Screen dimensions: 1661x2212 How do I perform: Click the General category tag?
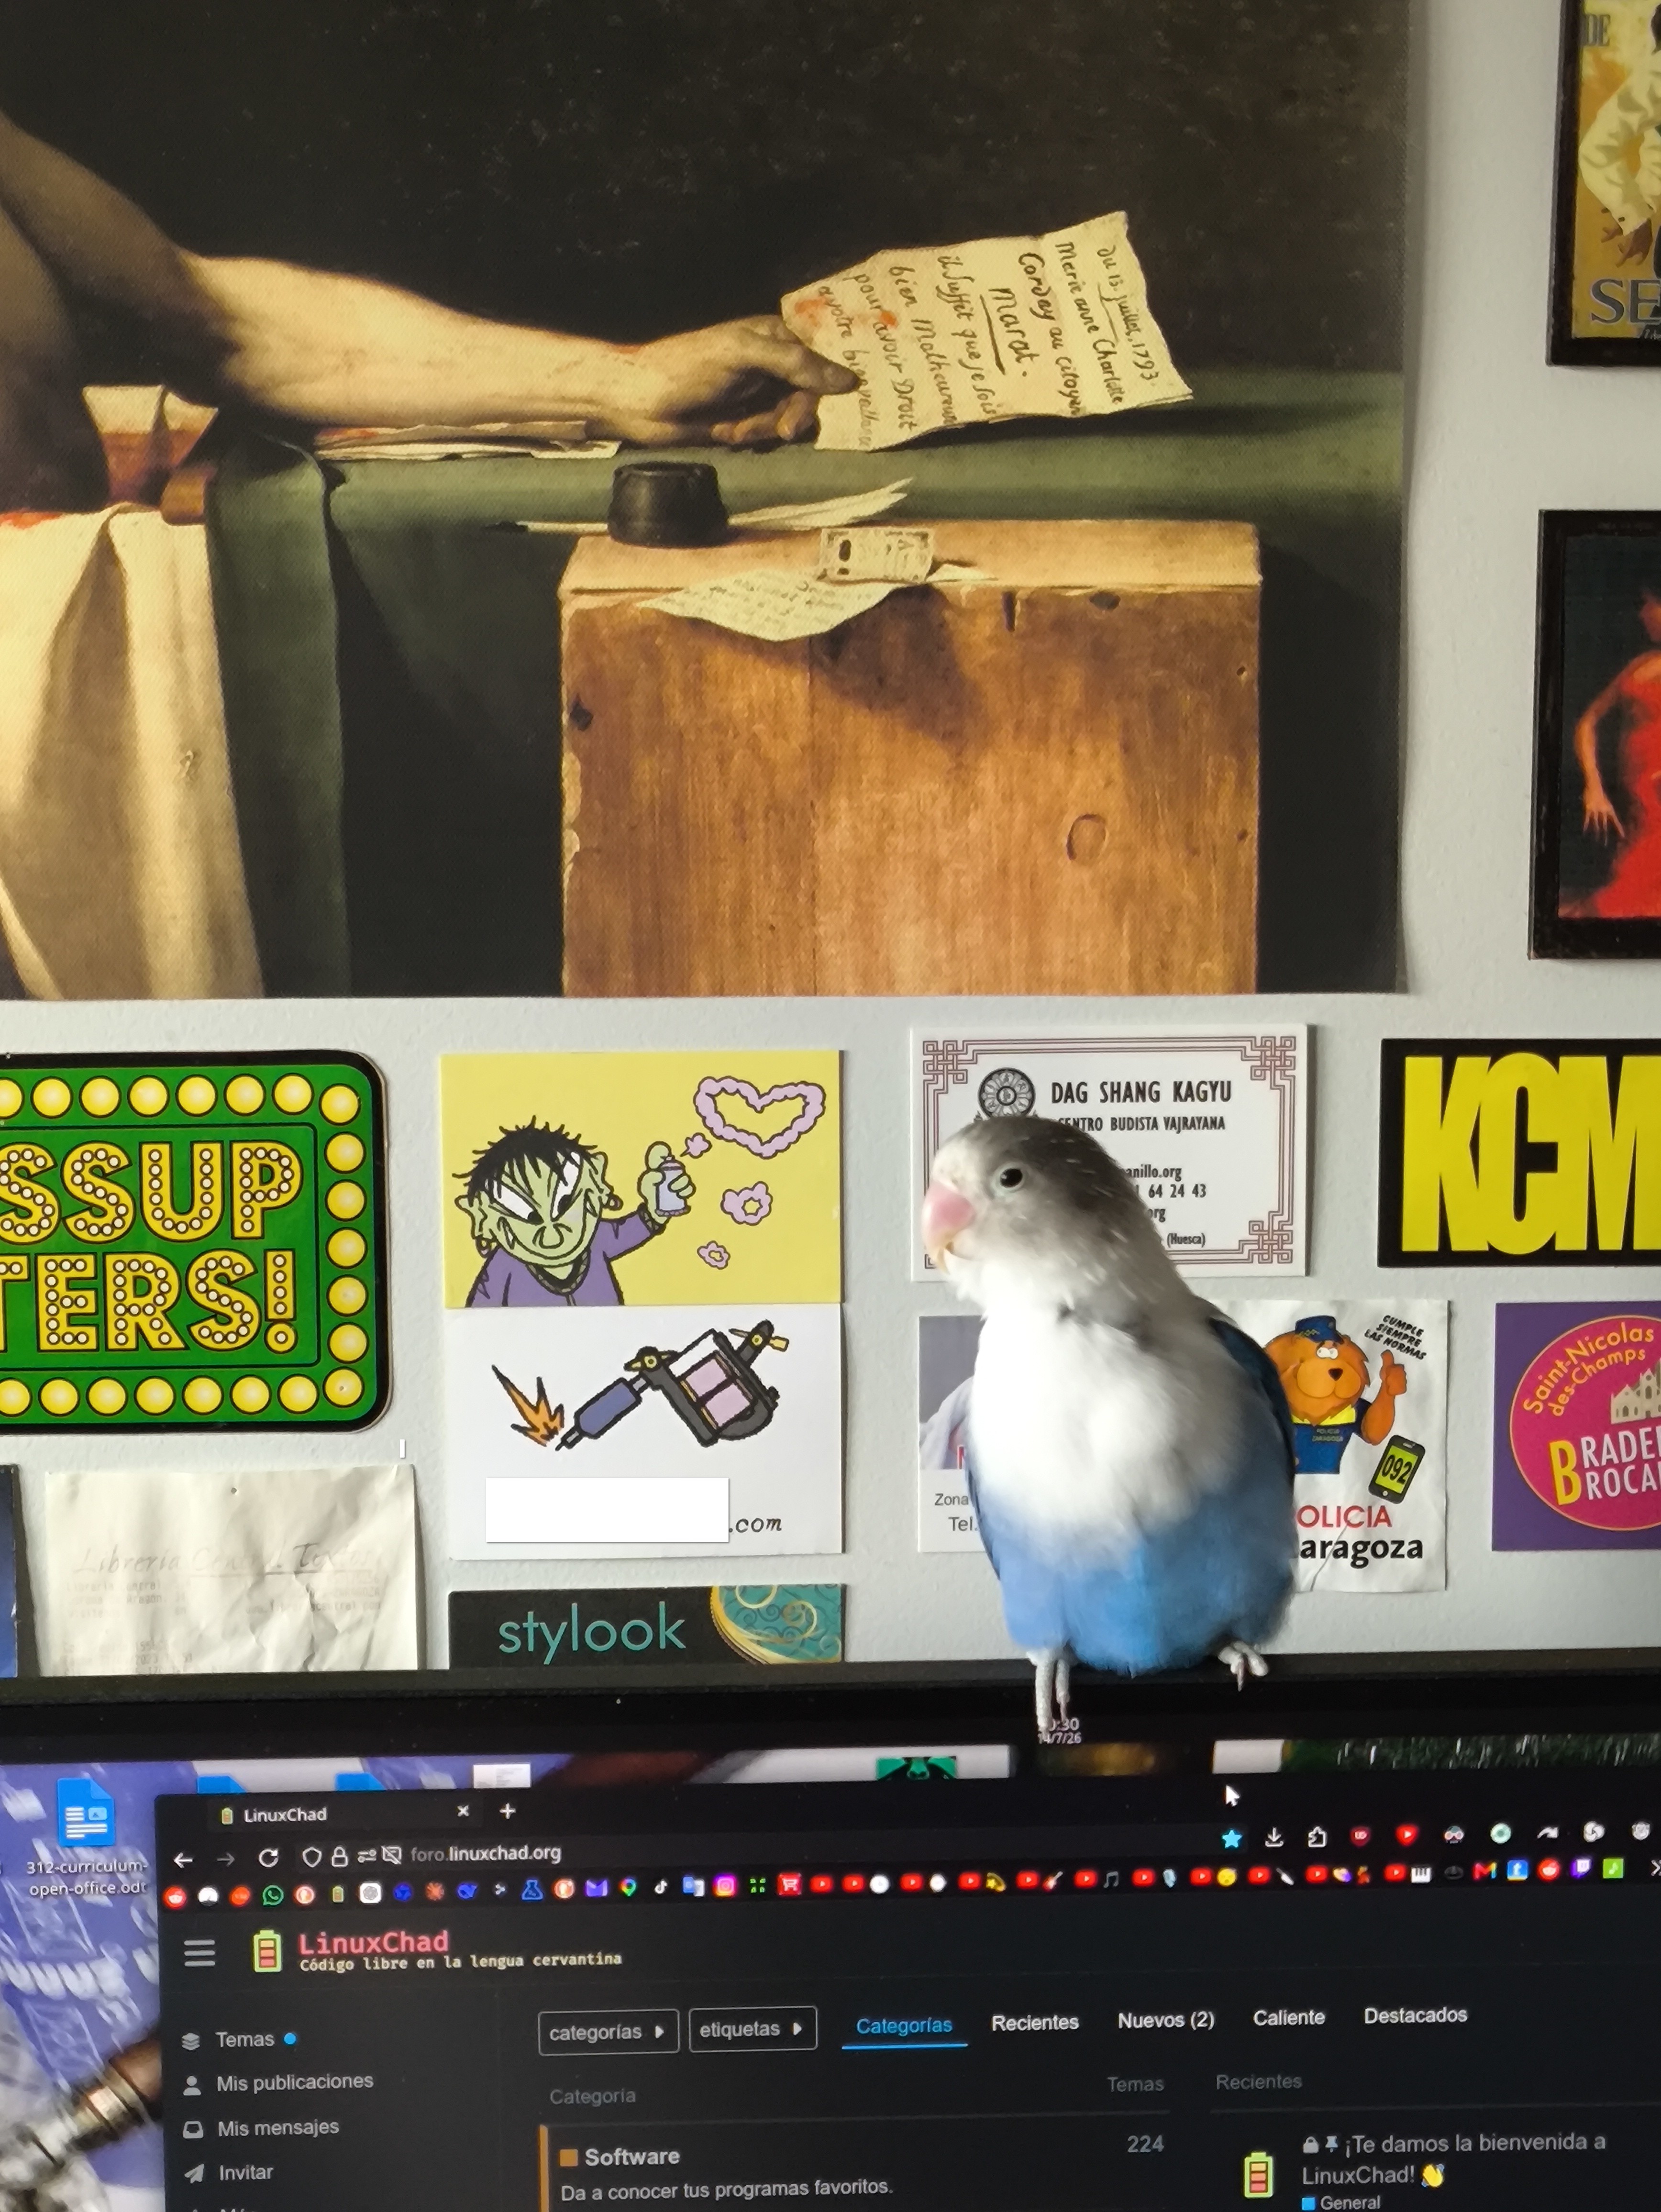point(1342,2202)
